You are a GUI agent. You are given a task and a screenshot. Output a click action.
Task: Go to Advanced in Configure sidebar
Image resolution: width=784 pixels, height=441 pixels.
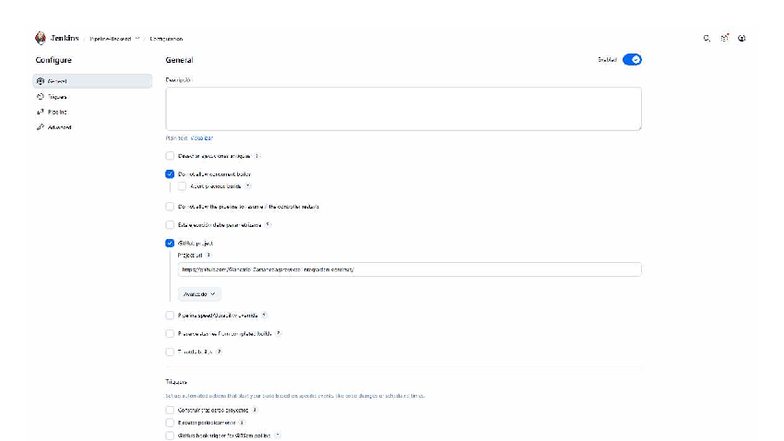pyautogui.click(x=92, y=127)
